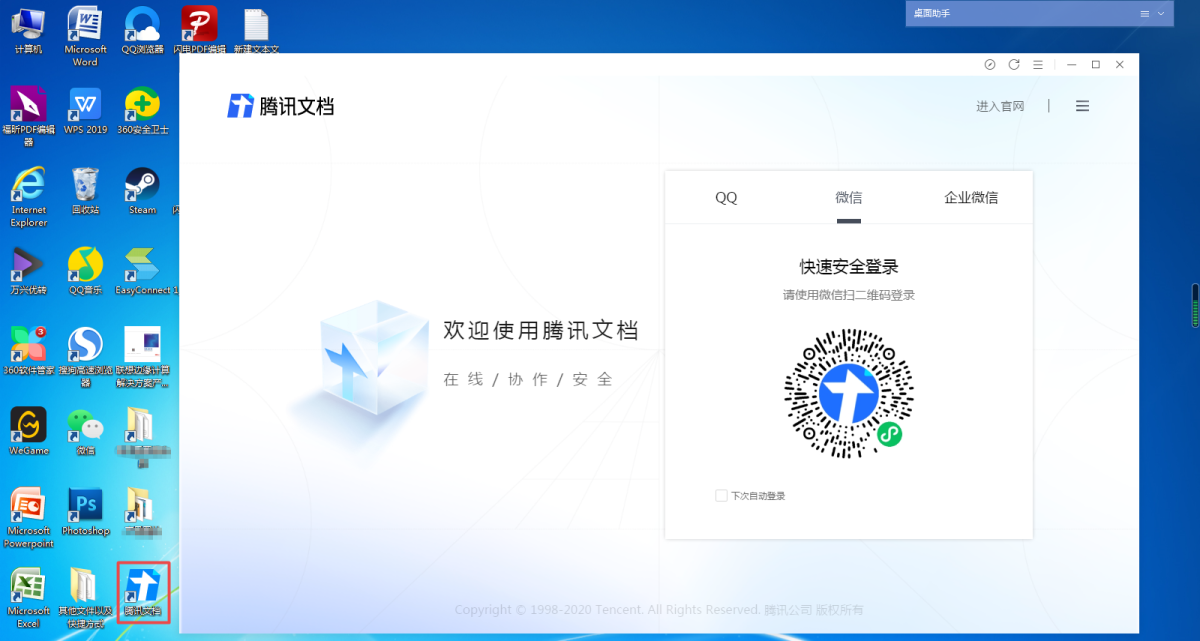Expand the 桌面助手 dropdown chevron
The width and height of the screenshot is (1200, 641).
coord(1161,14)
